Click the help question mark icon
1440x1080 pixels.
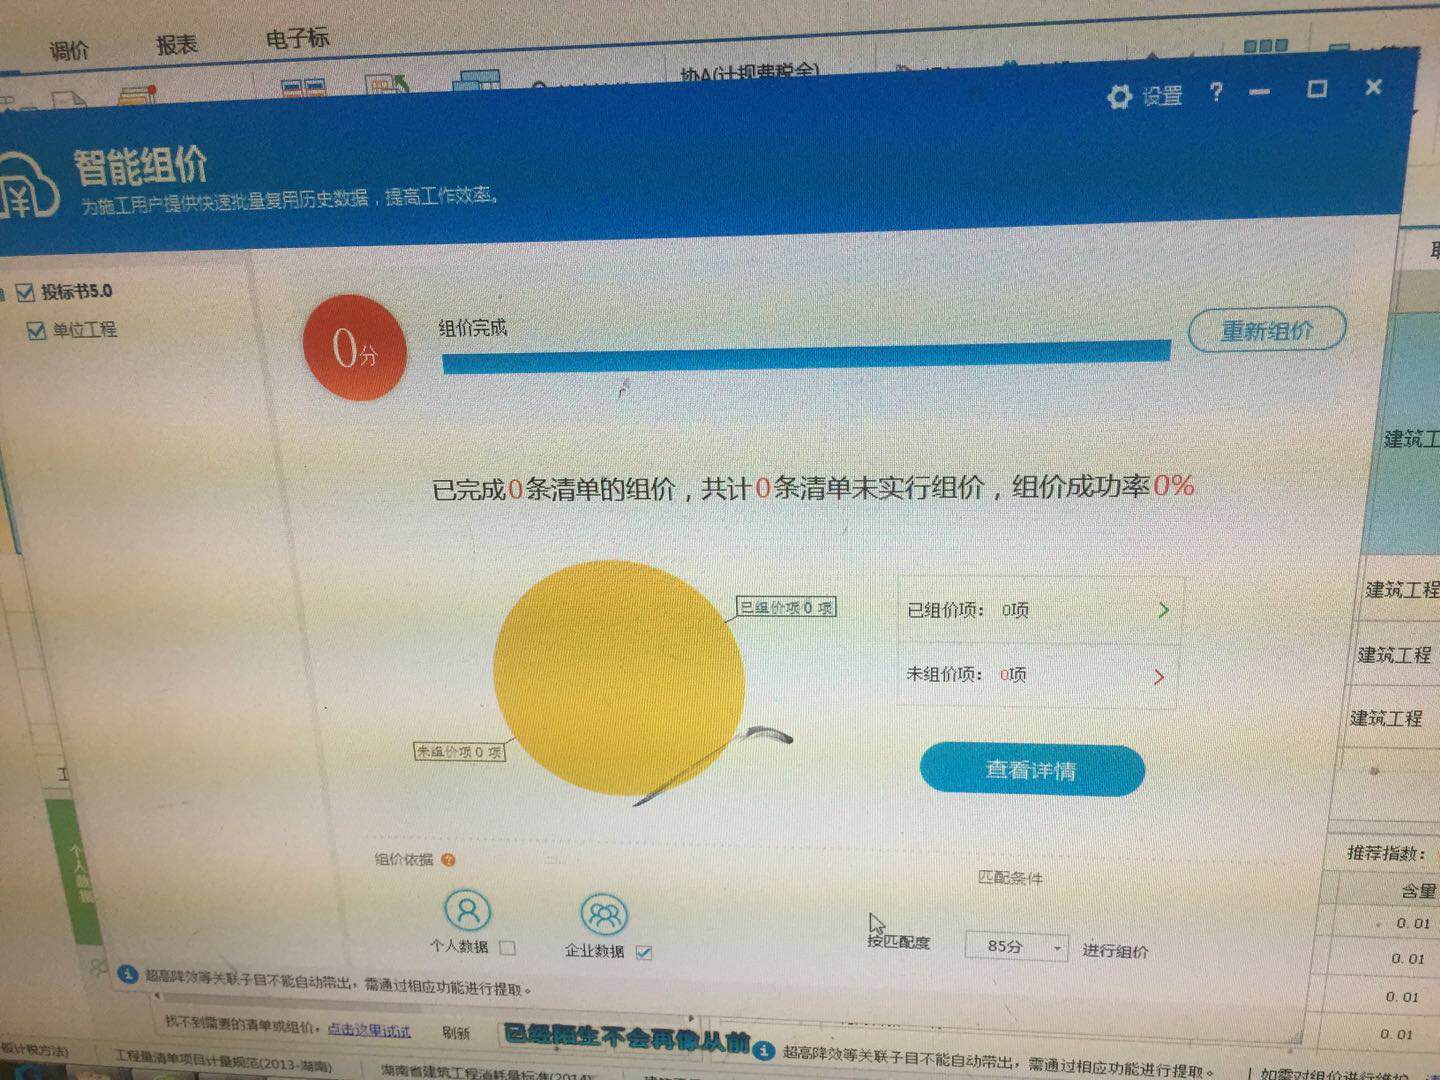coord(1215,93)
